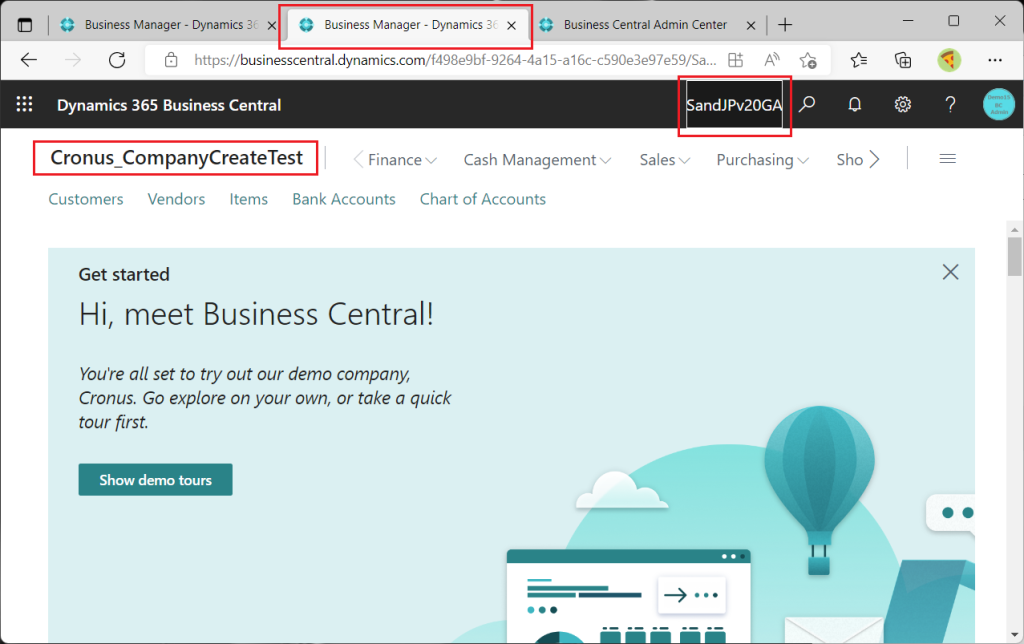
Task: Expand the Purchasing menu
Action: (763, 160)
